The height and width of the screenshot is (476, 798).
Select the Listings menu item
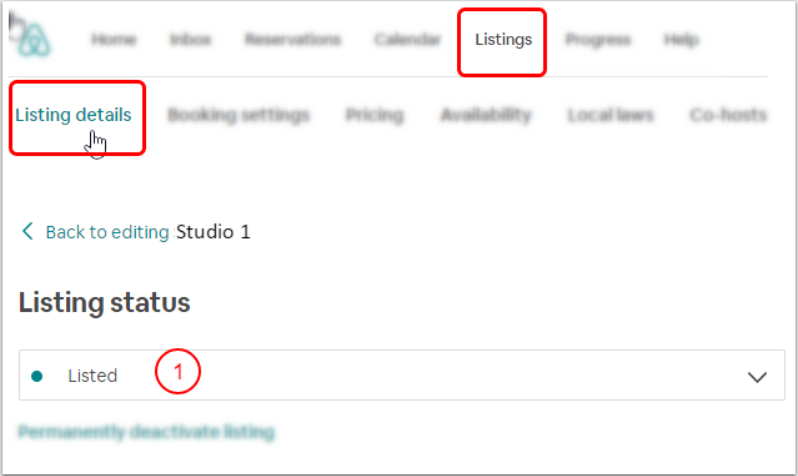(503, 40)
